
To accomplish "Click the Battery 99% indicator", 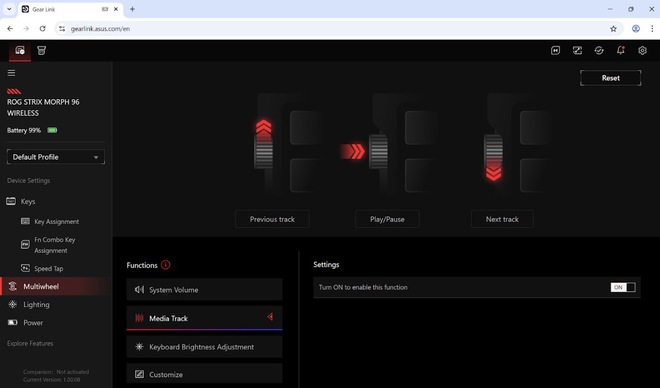I will [32, 130].
